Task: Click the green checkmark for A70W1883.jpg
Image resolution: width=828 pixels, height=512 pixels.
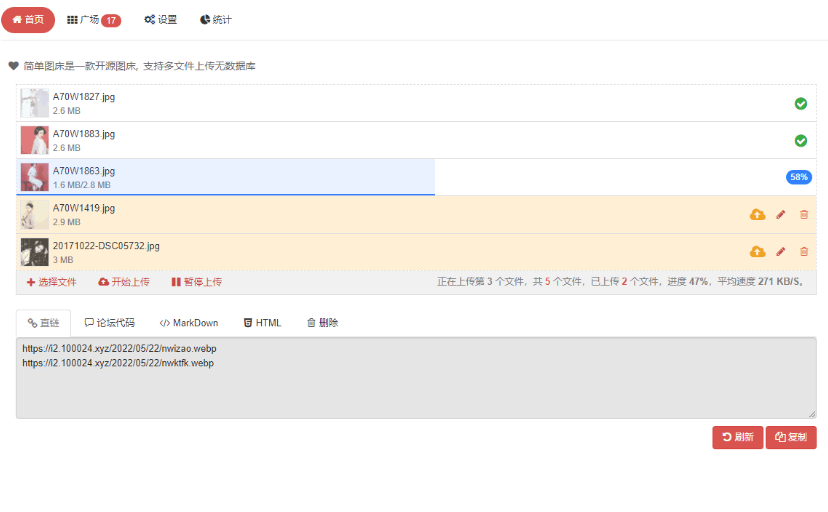Action: point(801,140)
